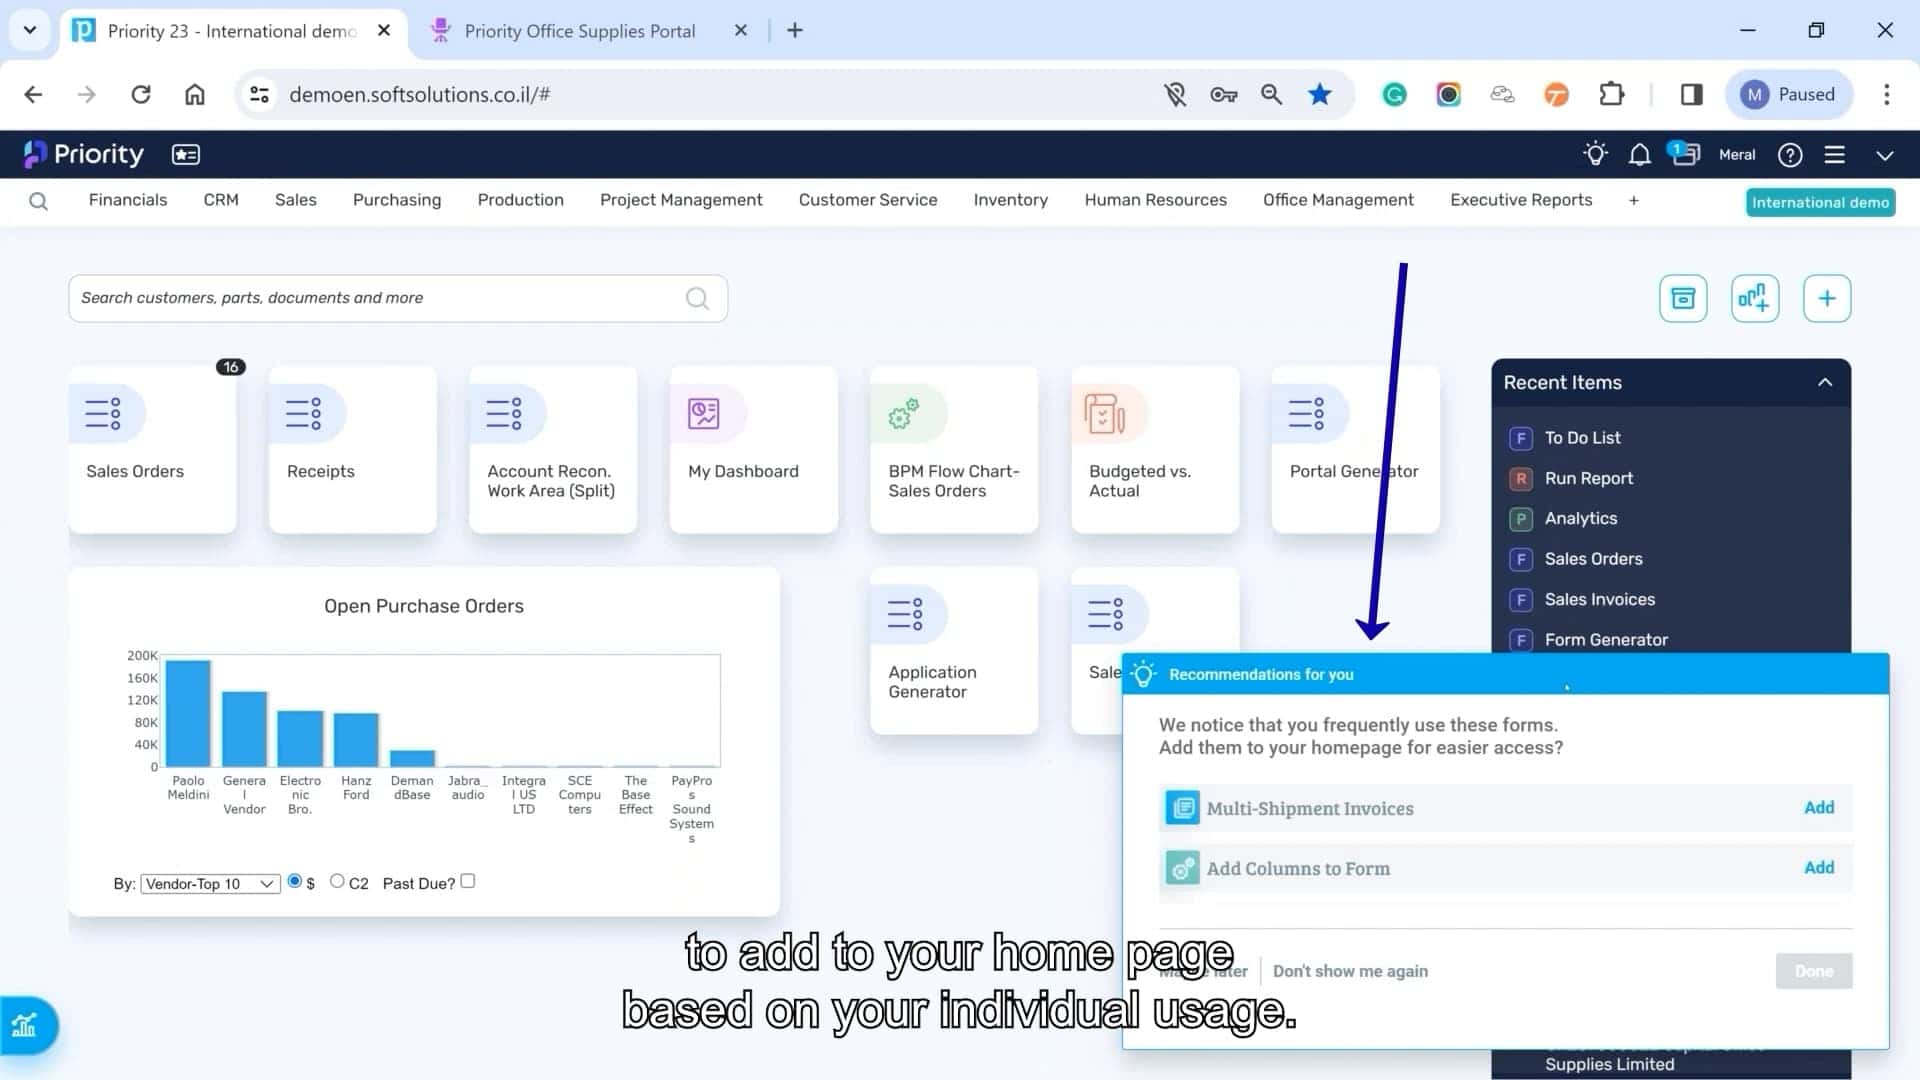Click the lightbulb recommendations icon in header
Image resolution: width=1920 pixels, height=1080 pixels.
tap(1595, 154)
